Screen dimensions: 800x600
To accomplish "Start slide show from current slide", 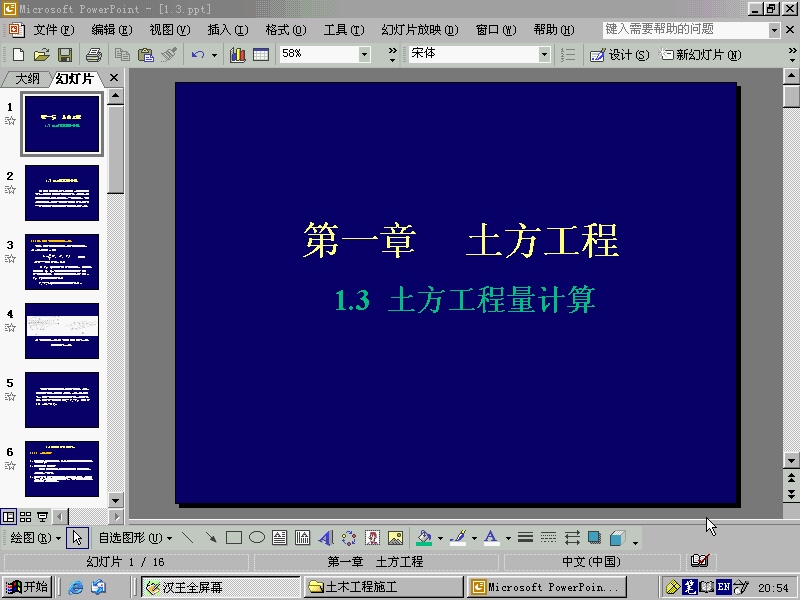I will [x=43, y=517].
